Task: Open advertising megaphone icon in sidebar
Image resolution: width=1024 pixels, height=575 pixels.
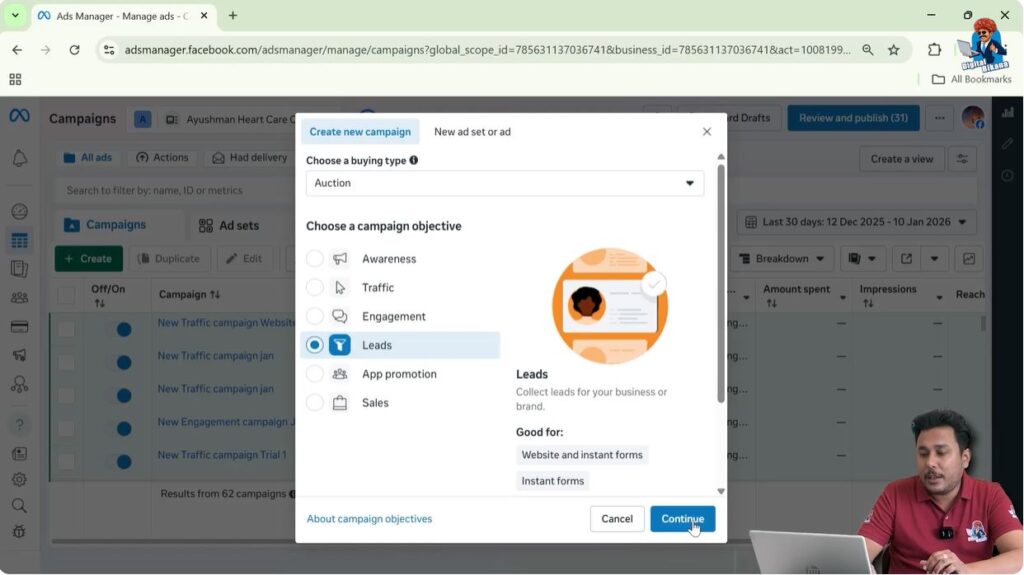Action: pyautogui.click(x=20, y=355)
